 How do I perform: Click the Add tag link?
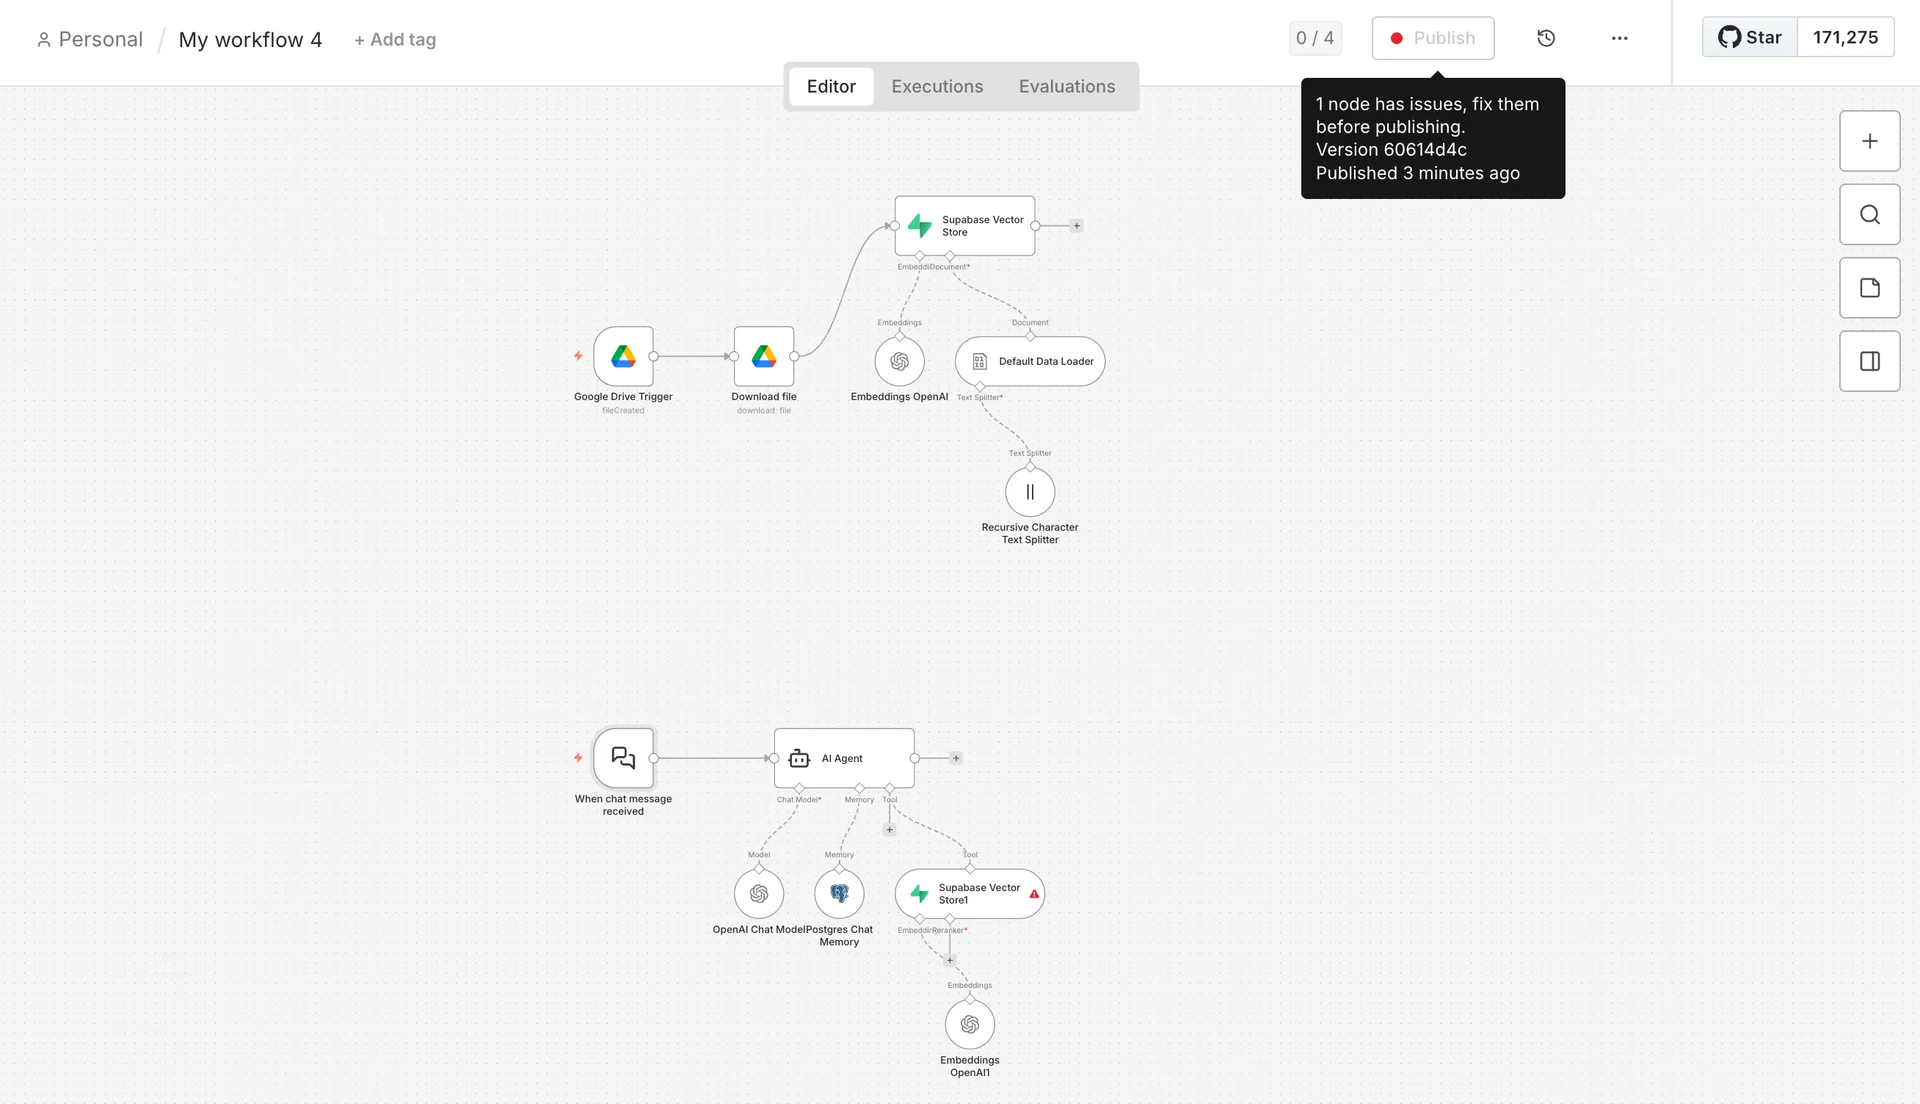[x=395, y=40]
